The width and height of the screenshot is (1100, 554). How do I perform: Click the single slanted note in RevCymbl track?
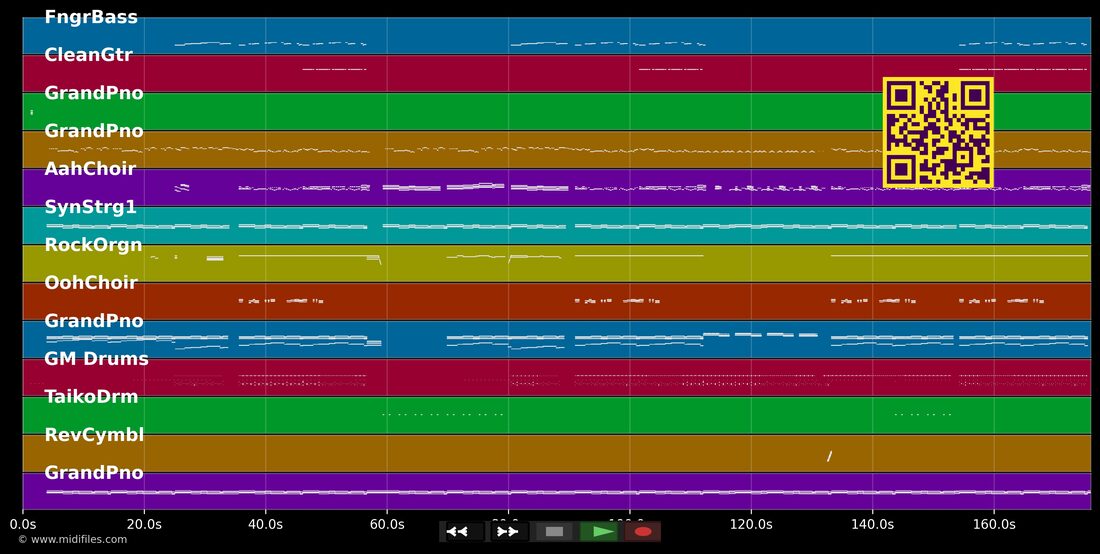[x=829, y=457]
